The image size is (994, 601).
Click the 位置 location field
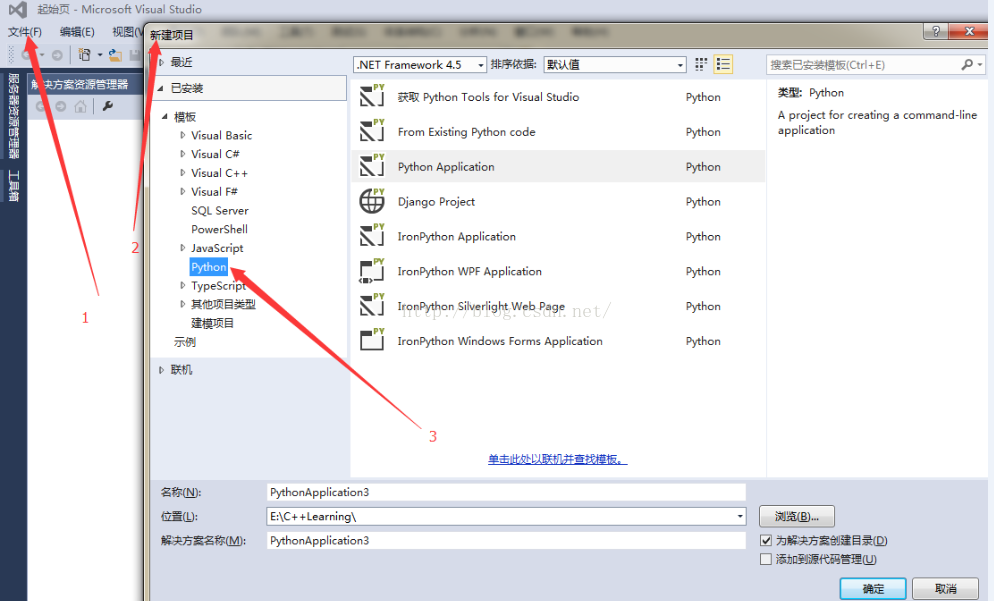tap(506, 517)
